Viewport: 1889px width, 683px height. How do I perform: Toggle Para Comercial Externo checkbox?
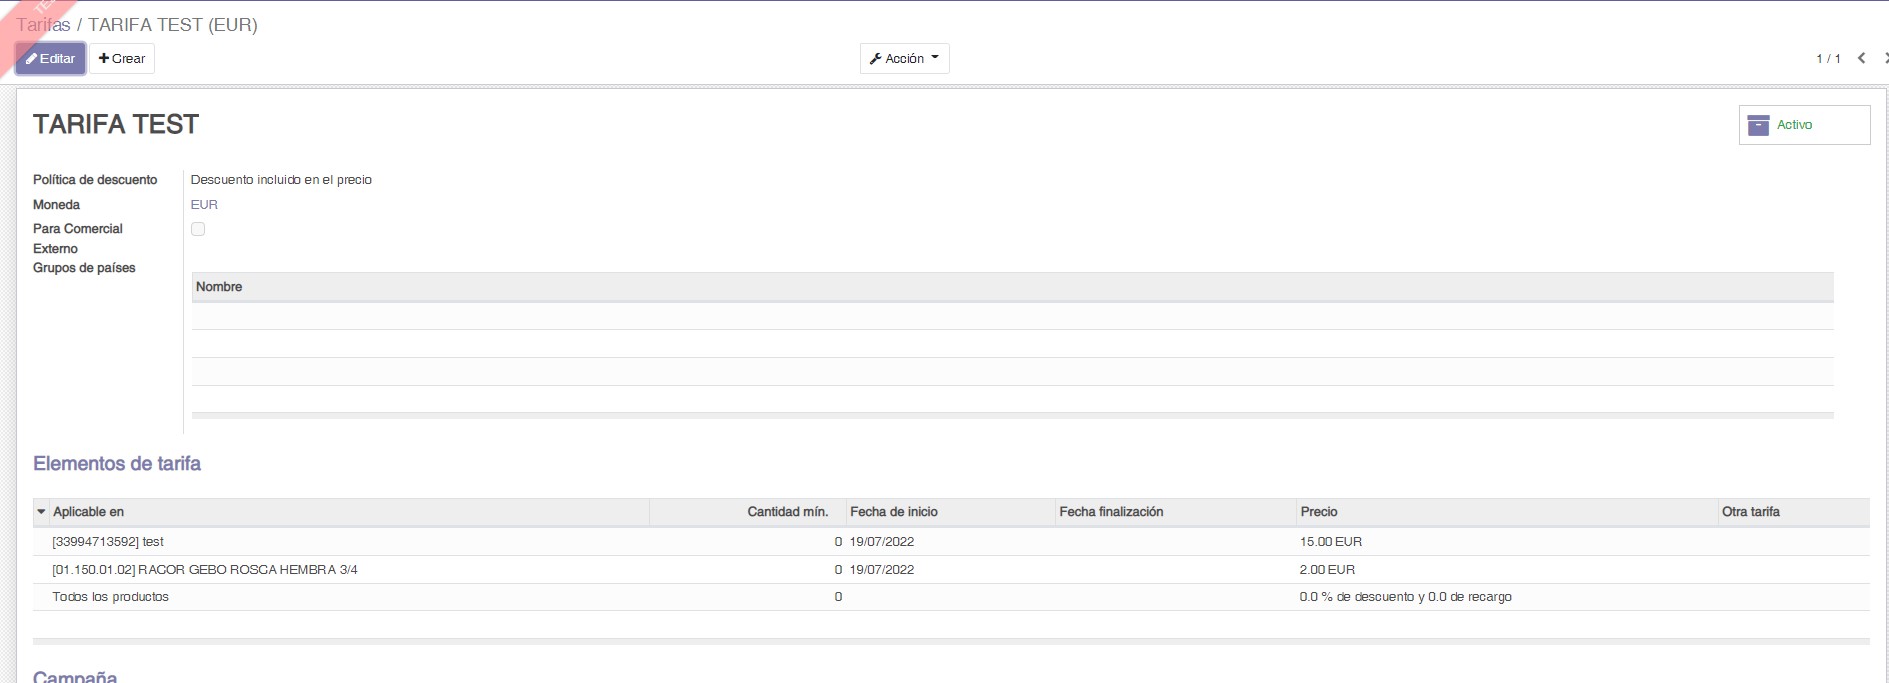[198, 229]
